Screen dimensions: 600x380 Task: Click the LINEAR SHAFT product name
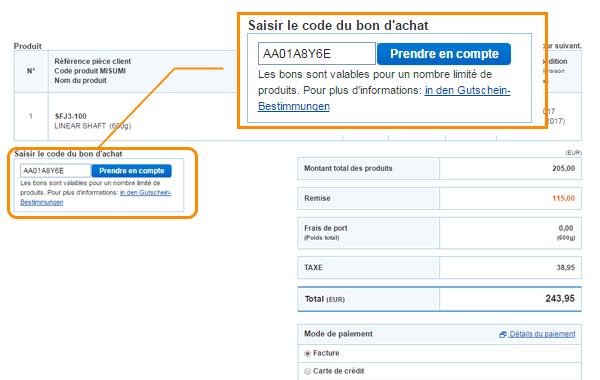(x=80, y=126)
